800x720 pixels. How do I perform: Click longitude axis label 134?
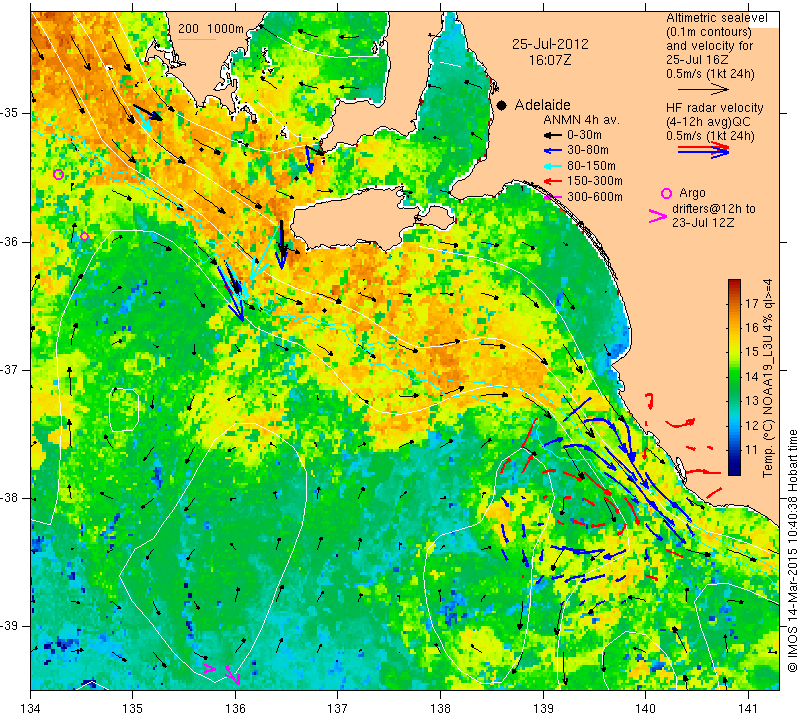[31, 709]
